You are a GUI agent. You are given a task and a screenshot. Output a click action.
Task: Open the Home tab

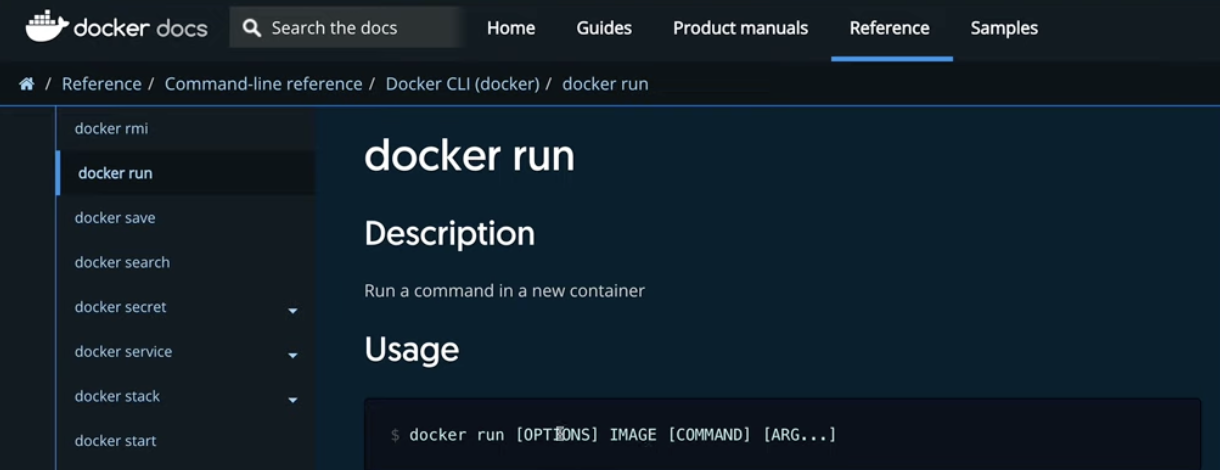[x=511, y=28]
